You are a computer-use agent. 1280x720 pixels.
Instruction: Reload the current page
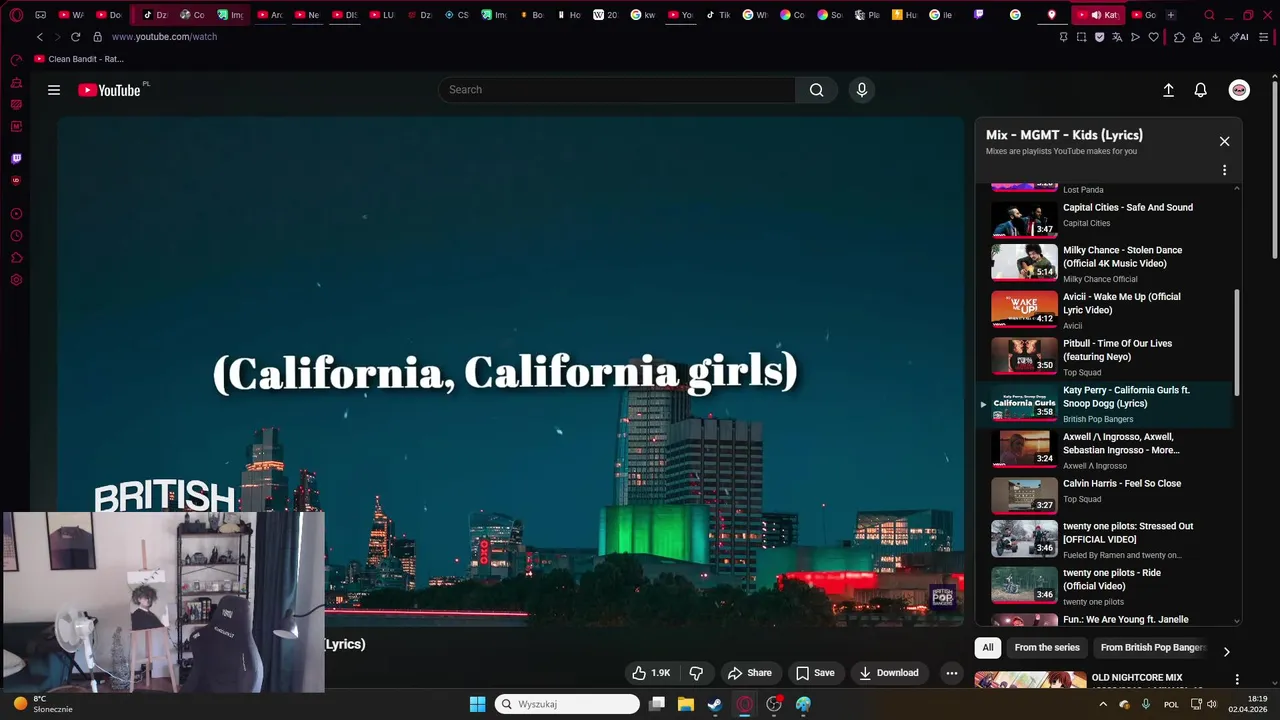(75, 37)
